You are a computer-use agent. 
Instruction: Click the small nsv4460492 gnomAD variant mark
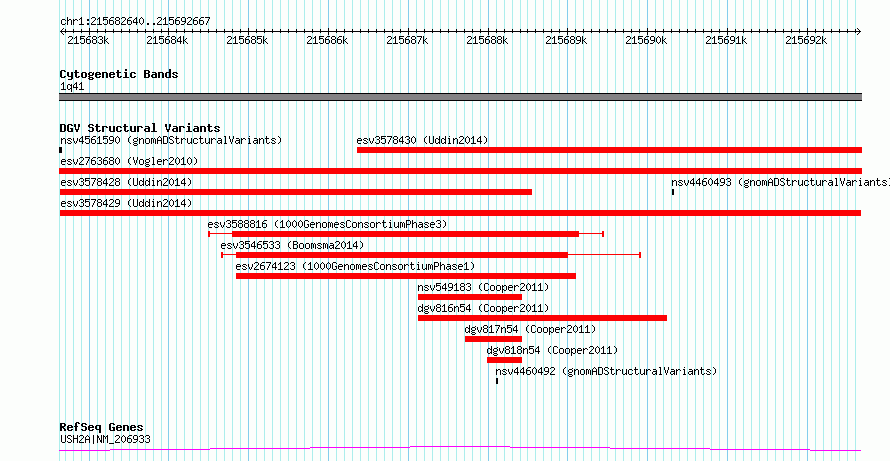497,381
